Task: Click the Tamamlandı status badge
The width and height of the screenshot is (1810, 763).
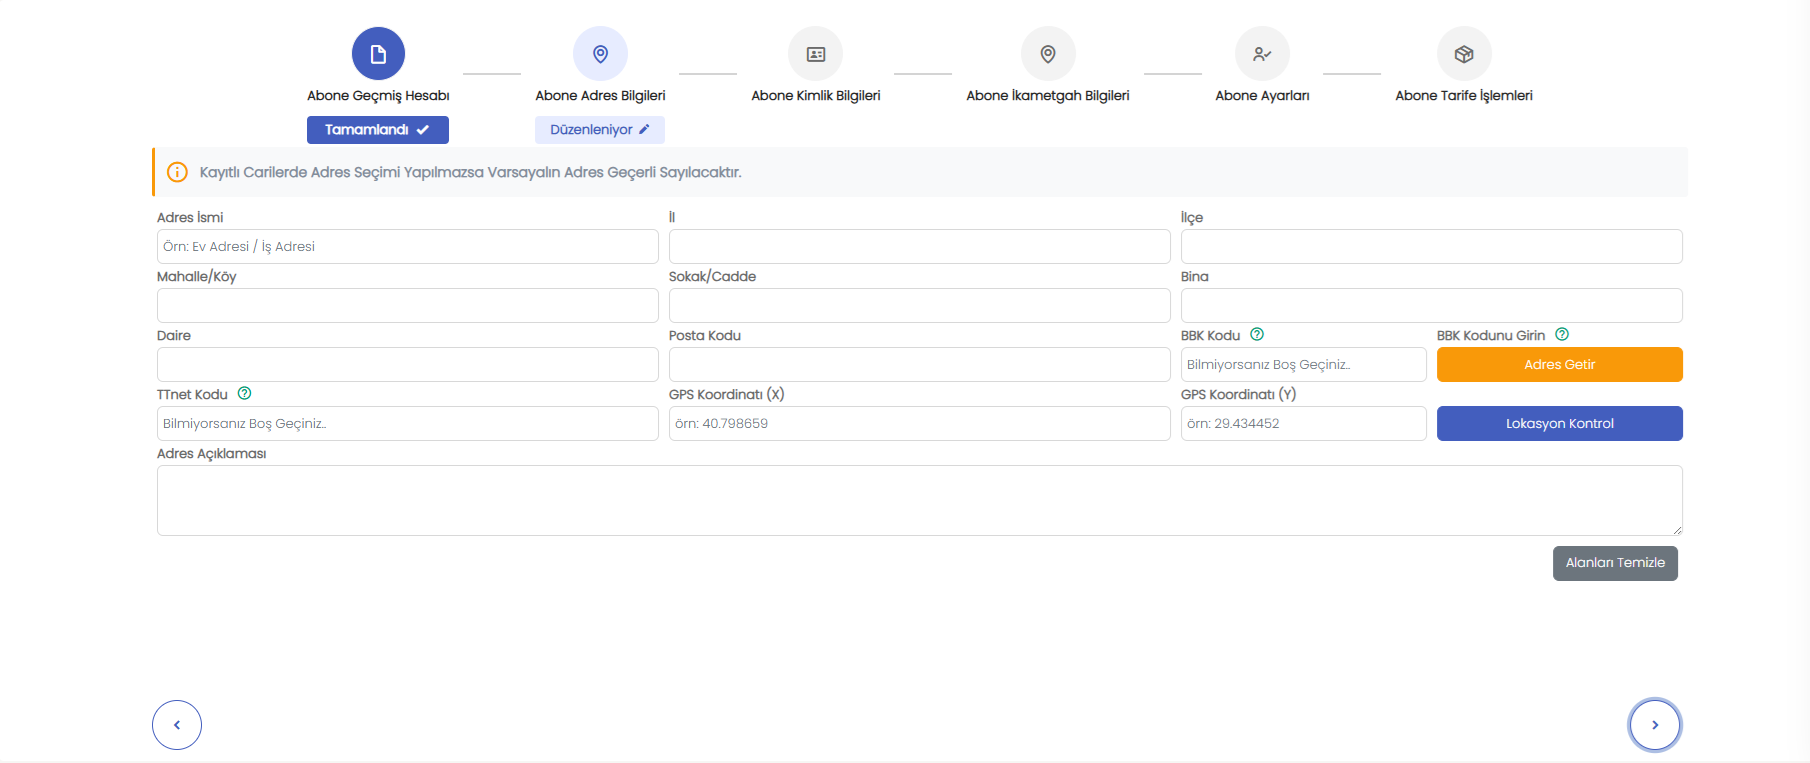Action: 377,130
